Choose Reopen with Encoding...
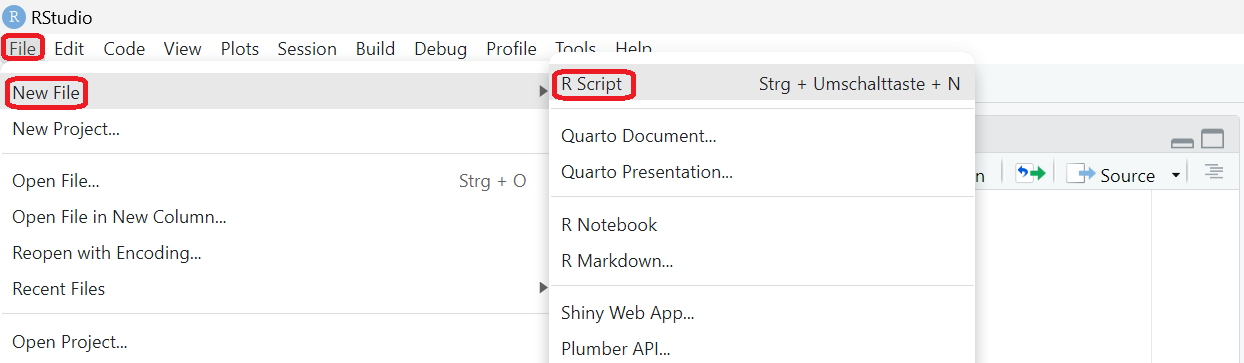1244x363 pixels. click(275, 253)
